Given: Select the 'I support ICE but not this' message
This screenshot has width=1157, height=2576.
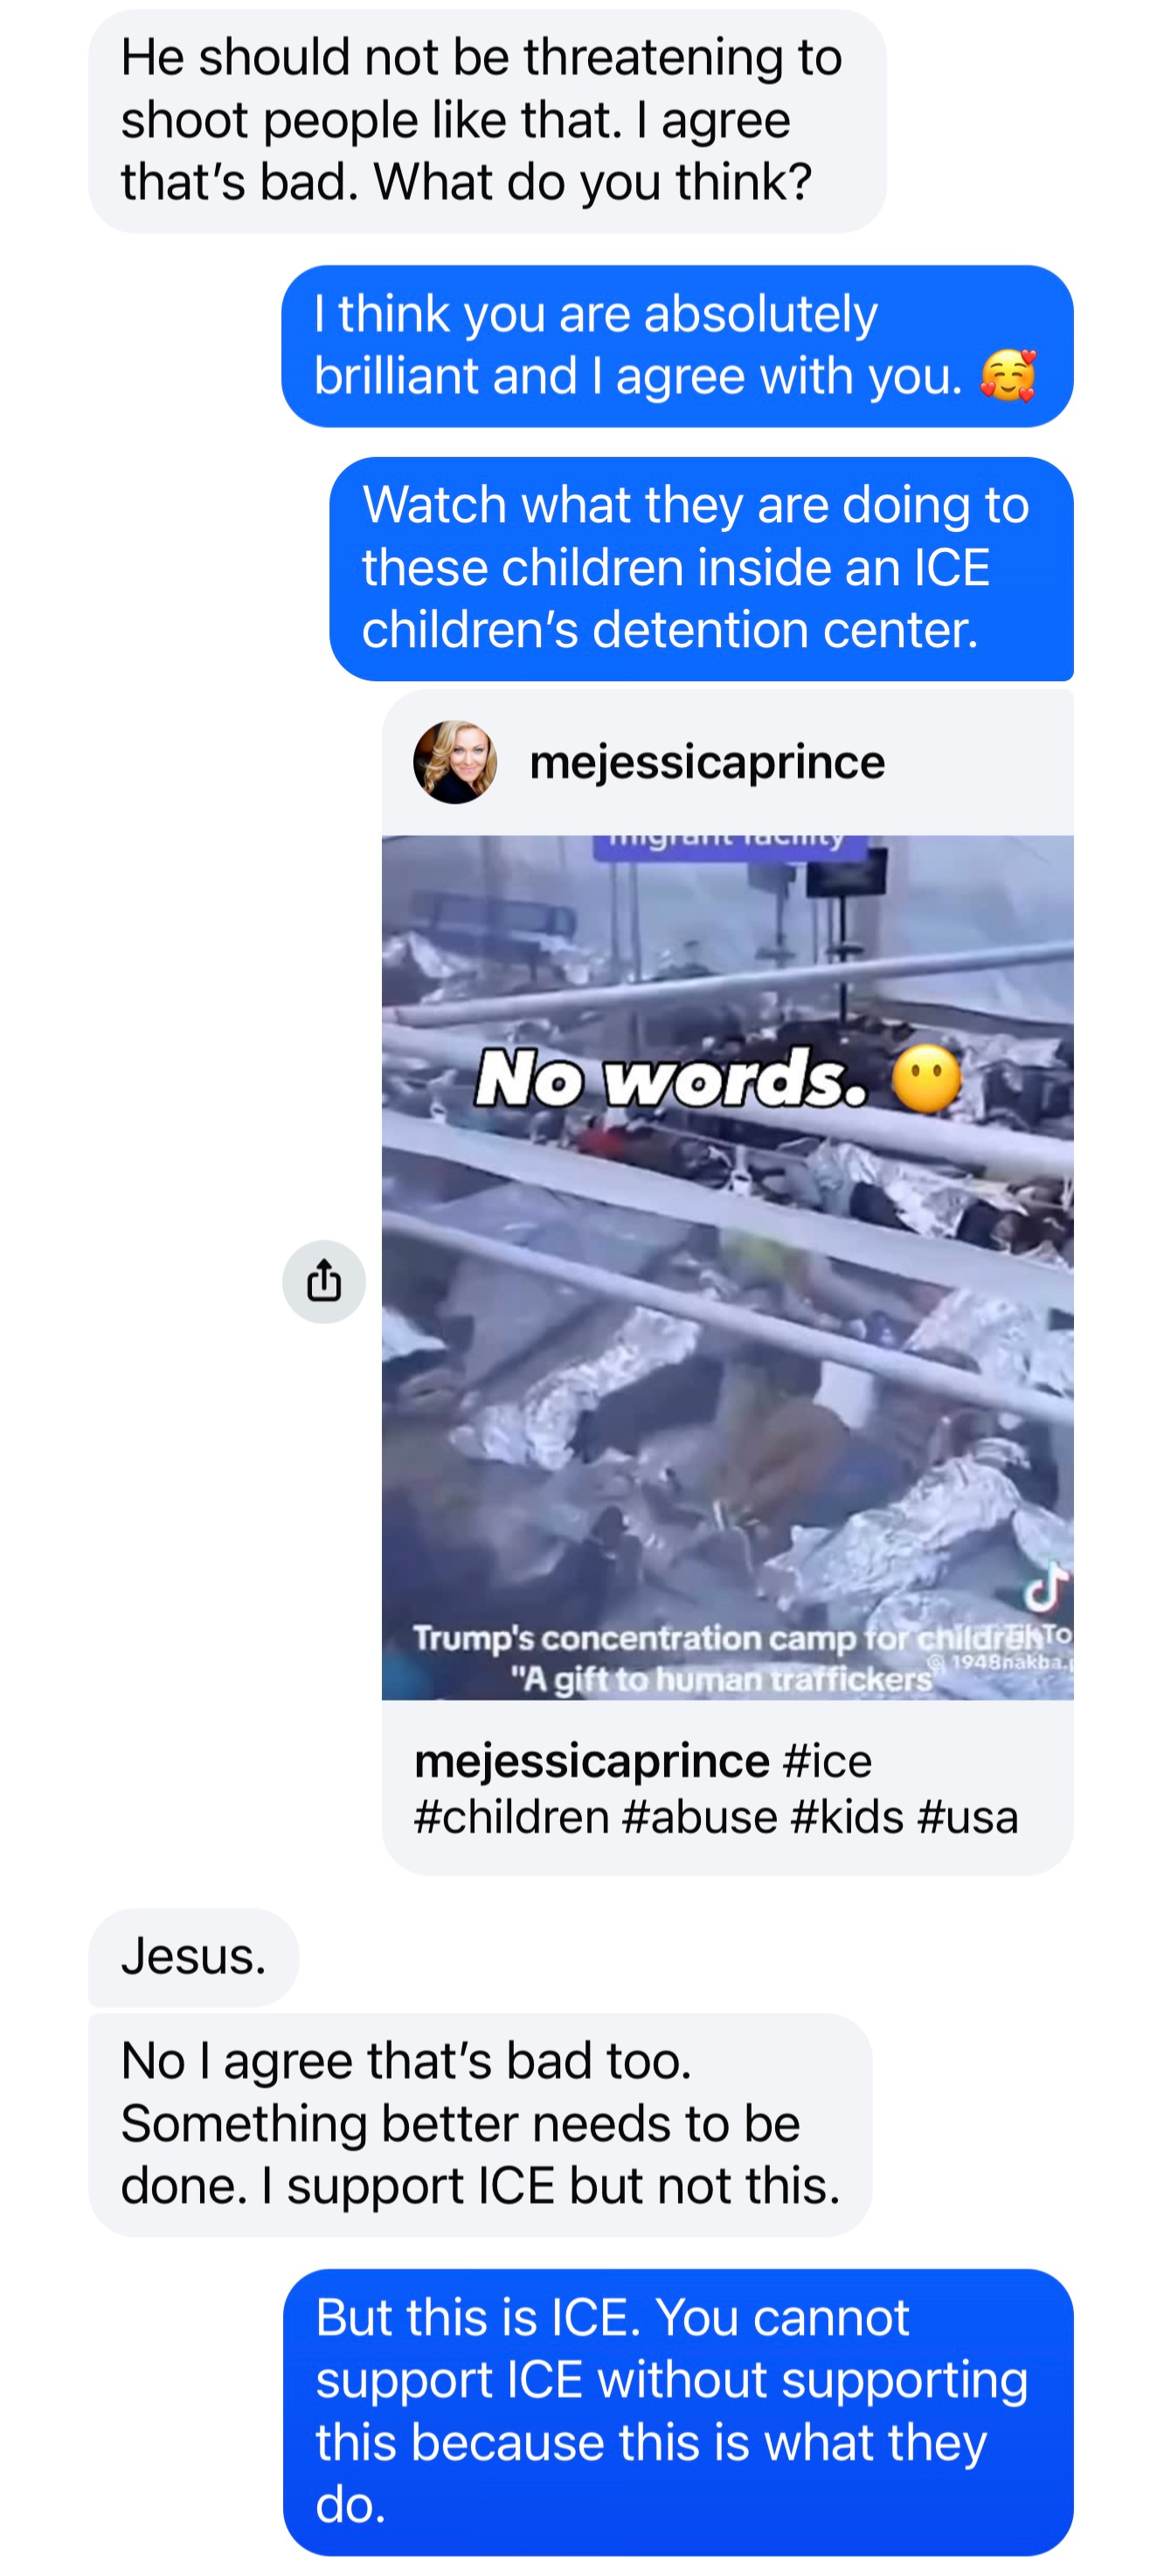Looking at the screenshot, I should pos(480,2125).
